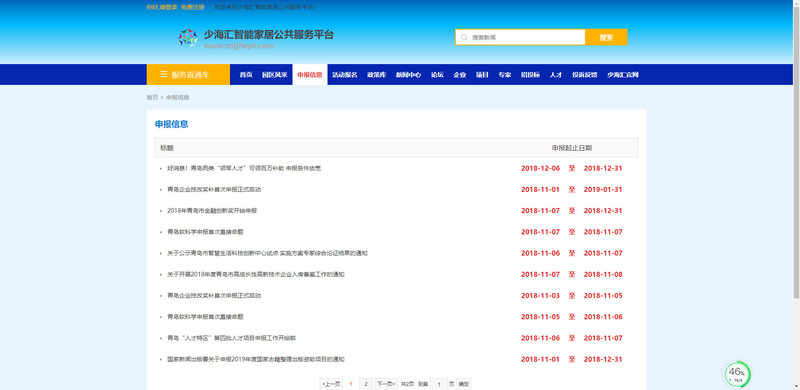This screenshot has width=800, height=390.
Task: Open 国家新闻出版署关于申报2019年度国家古籍整理 notice
Action: pyautogui.click(x=256, y=359)
